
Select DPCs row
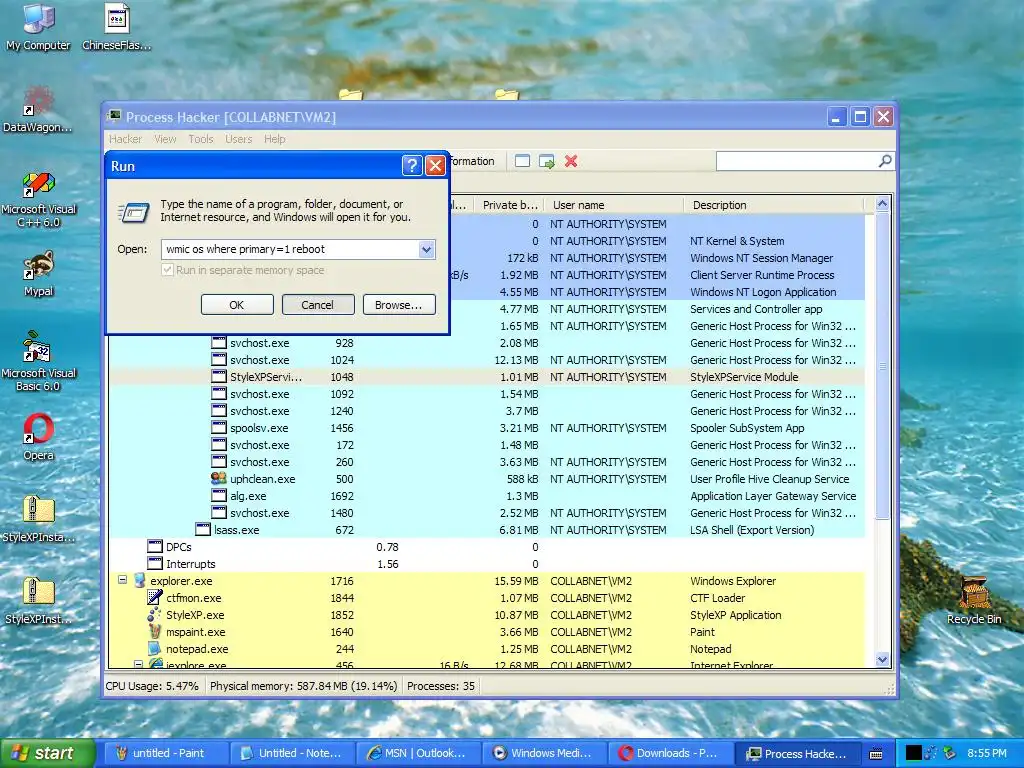tap(487, 547)
